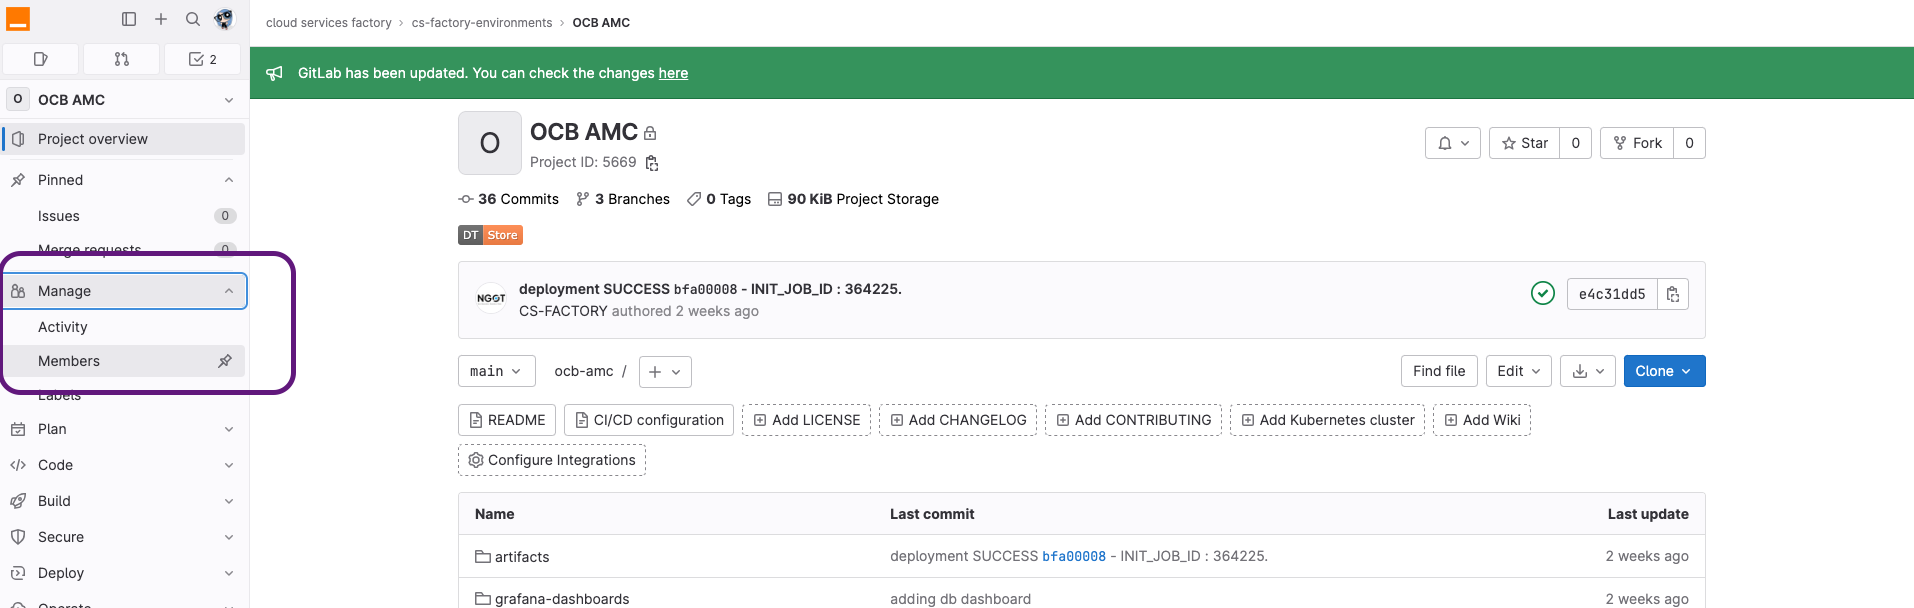The width and height of the screenshot is (1914, 608).
Task: Unpin Members from the sidebar
Action: (x=225, y=361)
